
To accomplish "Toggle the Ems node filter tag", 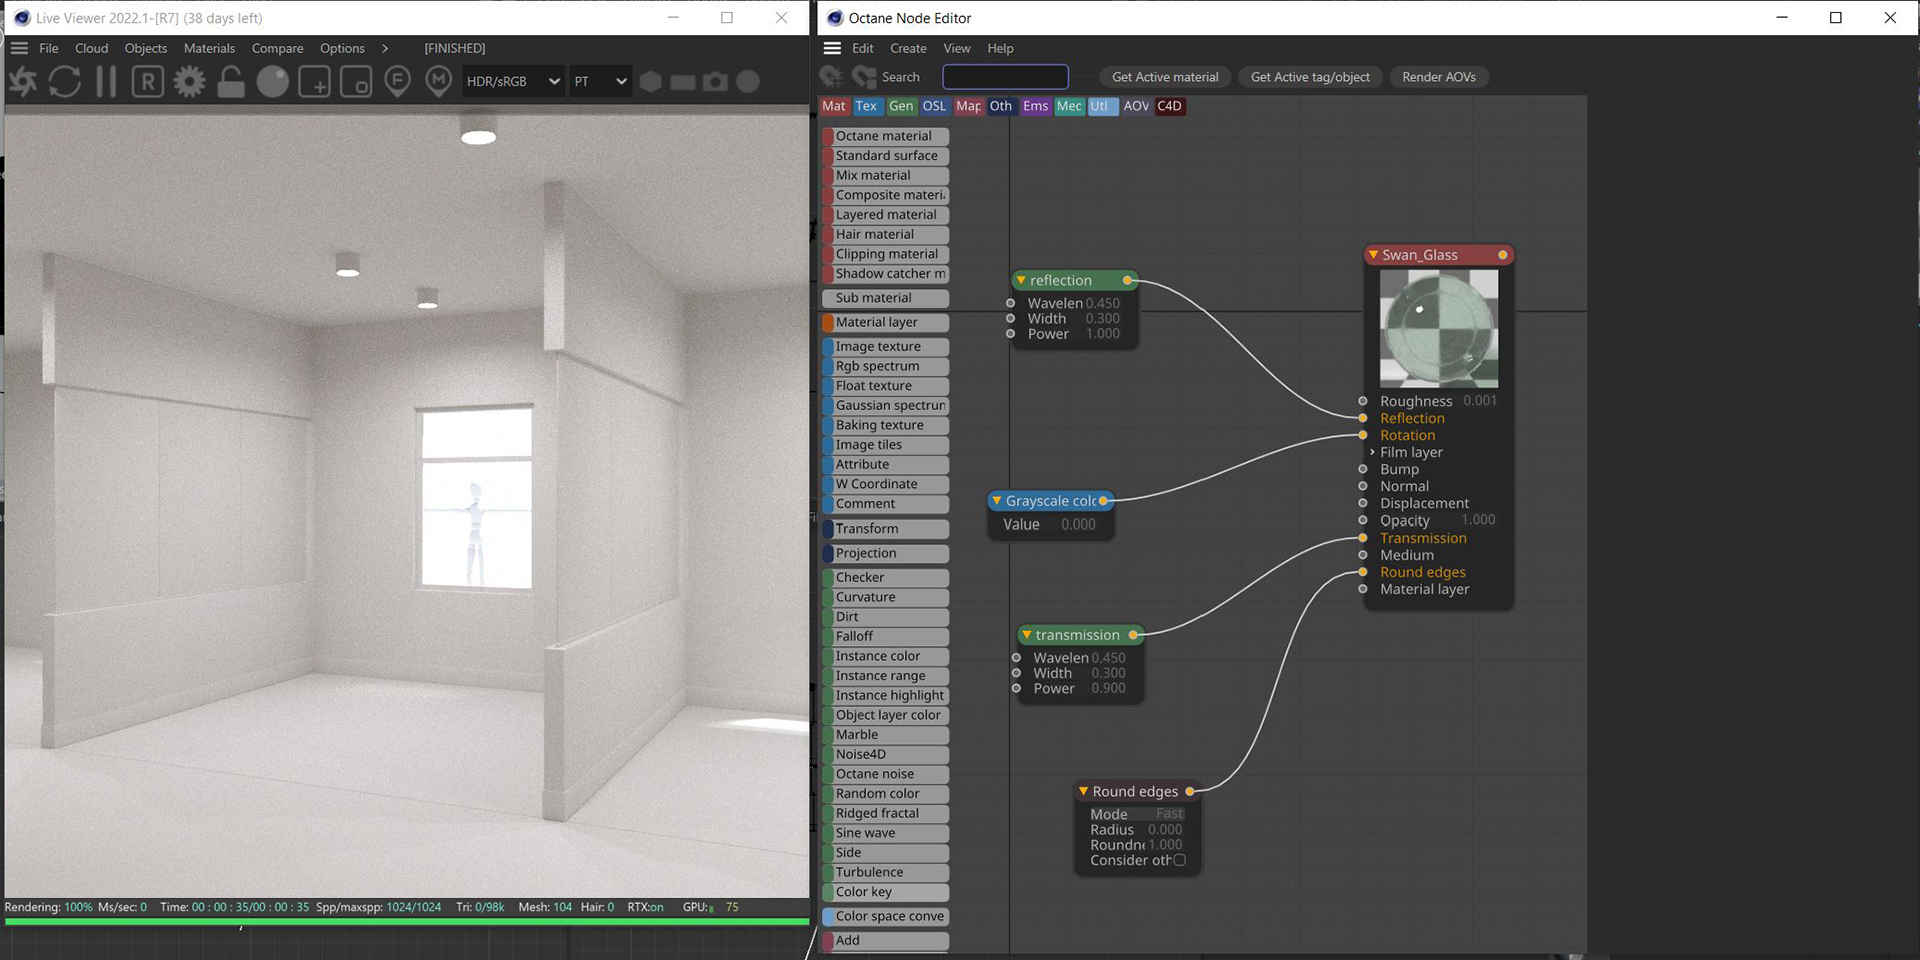I will (1036, 106).
